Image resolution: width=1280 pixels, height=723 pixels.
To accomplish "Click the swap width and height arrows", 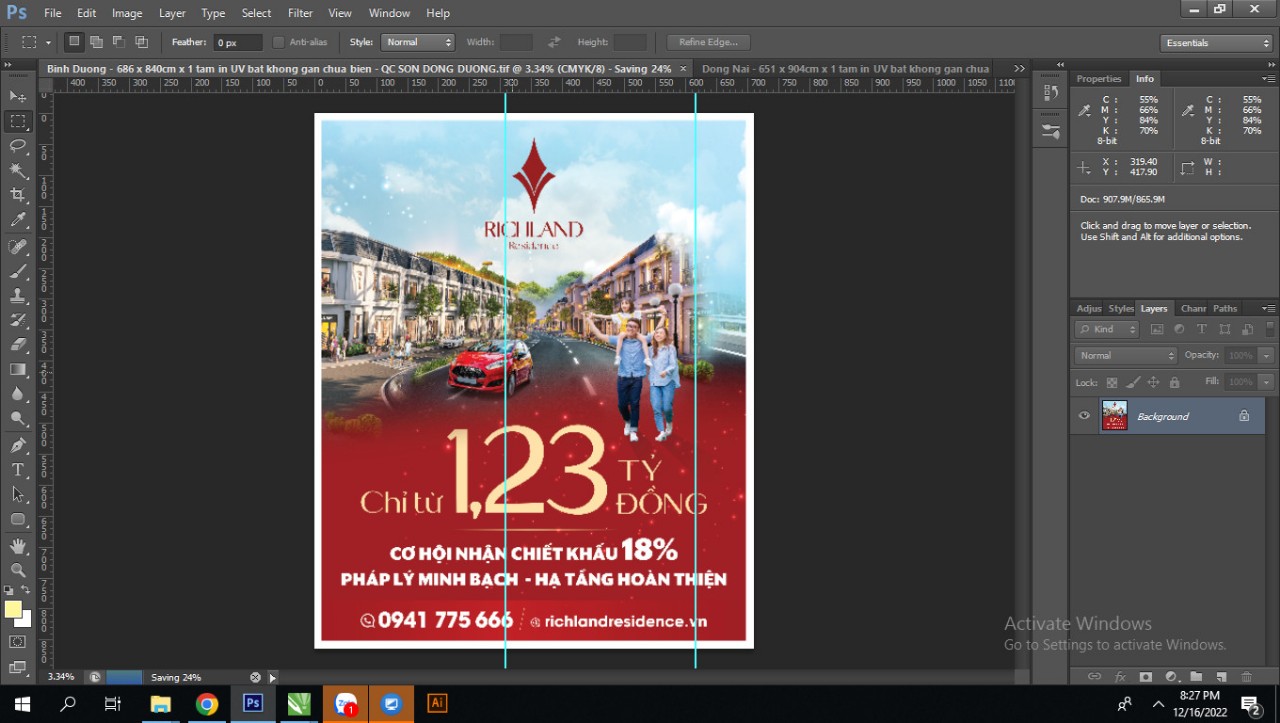I will [x=554, y=42].
